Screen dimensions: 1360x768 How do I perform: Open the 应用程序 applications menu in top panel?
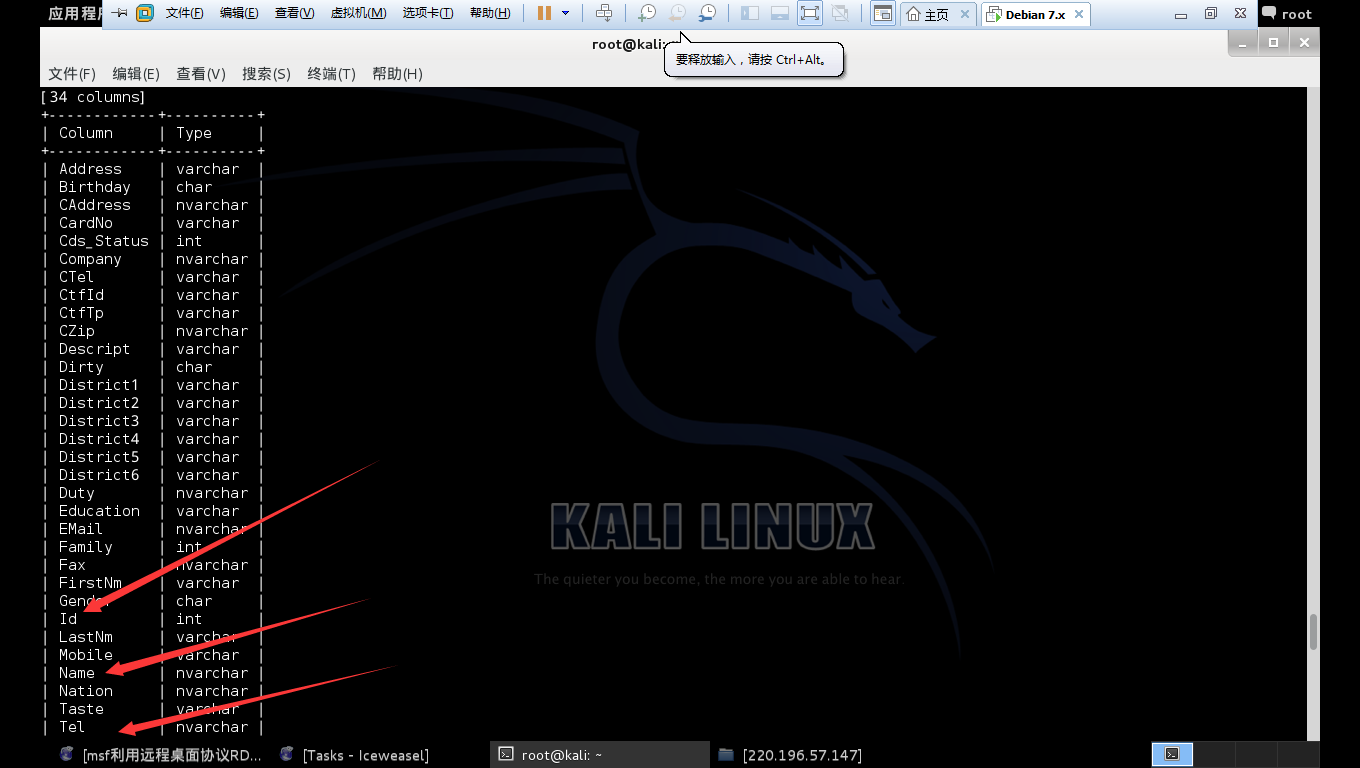click(73, 14)
